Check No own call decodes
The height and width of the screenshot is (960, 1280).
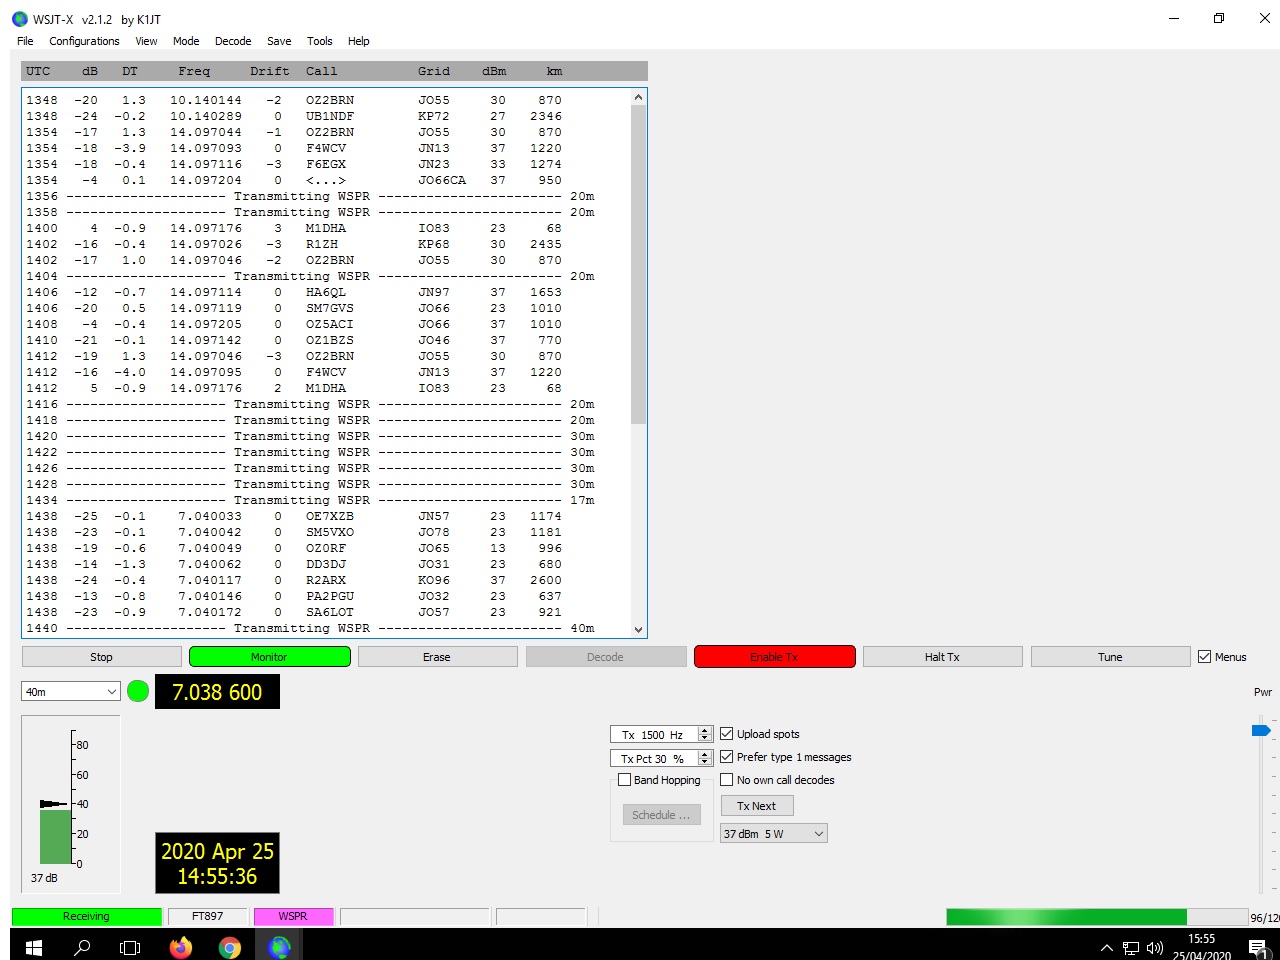point(727,780)
